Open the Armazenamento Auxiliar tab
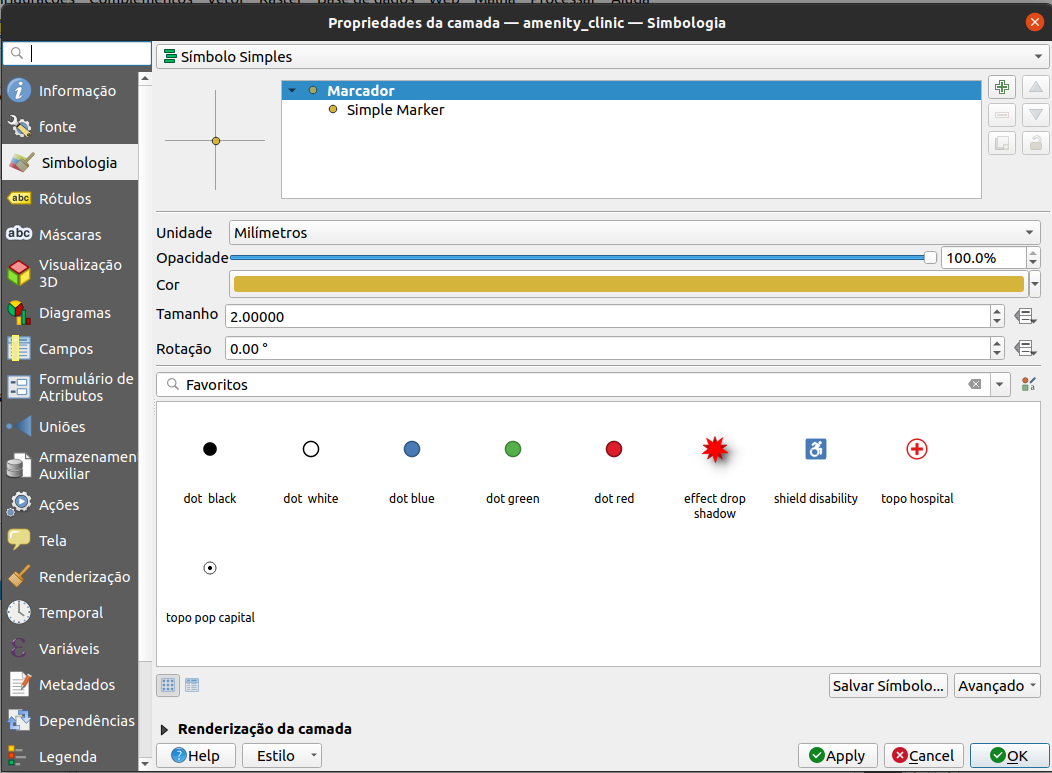1052x773 pixels. (x=70, y=465)
